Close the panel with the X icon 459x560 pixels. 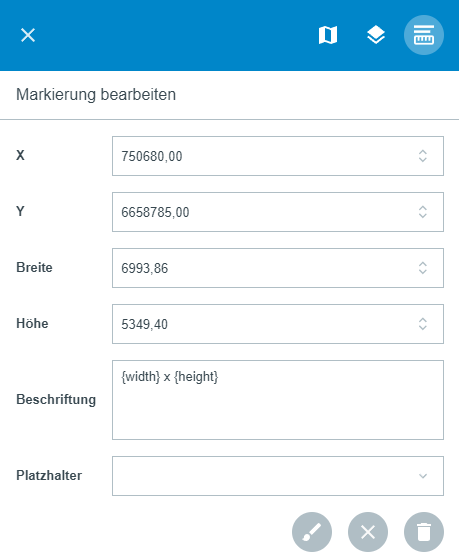(x=28, y=35)
